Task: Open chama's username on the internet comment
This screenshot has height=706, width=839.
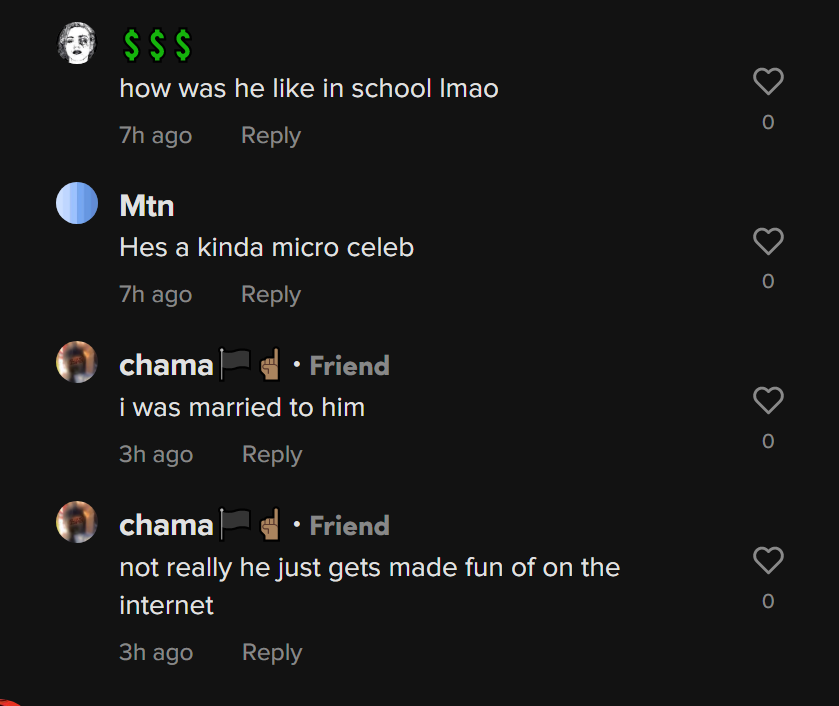Action: pos(166,526)
